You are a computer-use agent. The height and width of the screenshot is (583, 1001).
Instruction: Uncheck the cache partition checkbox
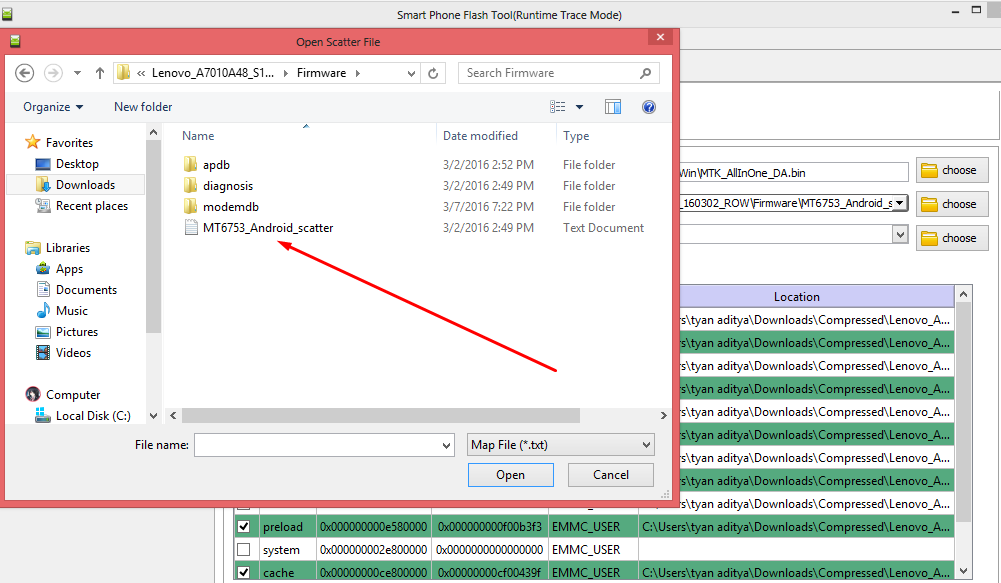click(243, 573)
